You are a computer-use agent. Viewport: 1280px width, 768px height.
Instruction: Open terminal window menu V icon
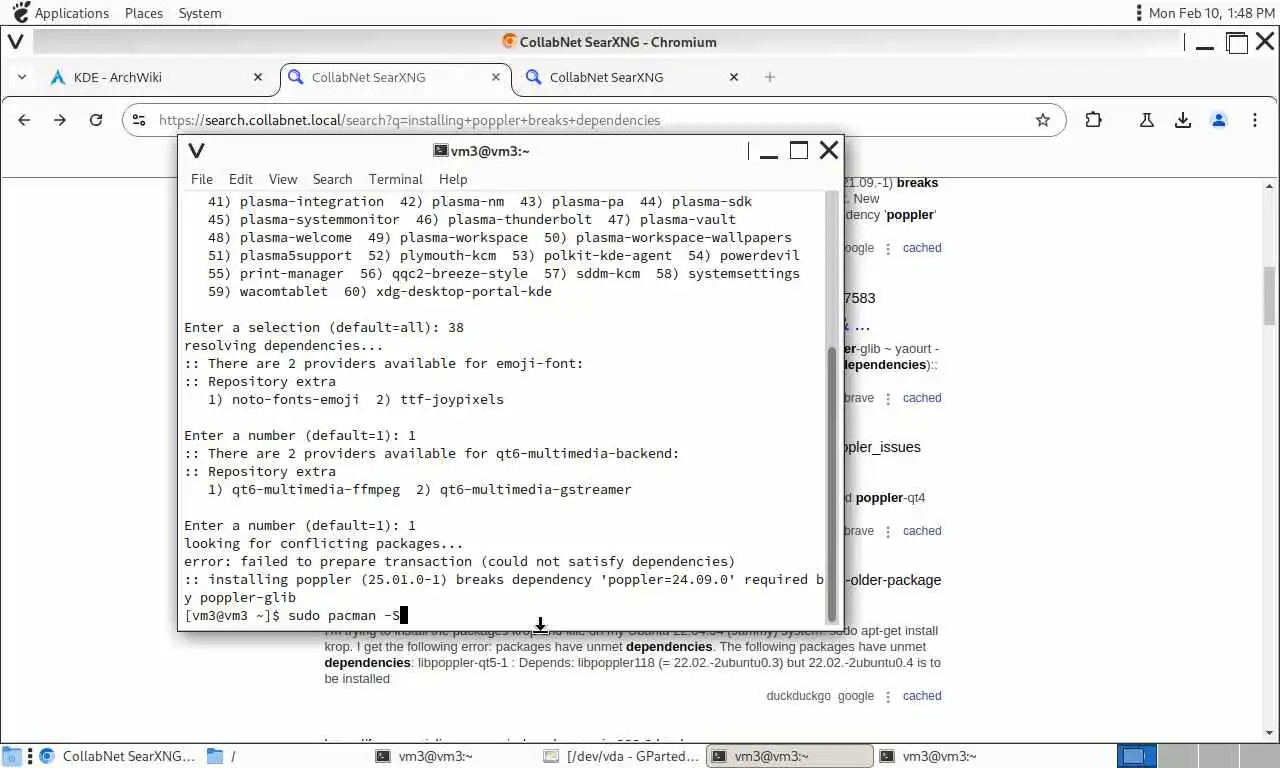click(197, 151)
